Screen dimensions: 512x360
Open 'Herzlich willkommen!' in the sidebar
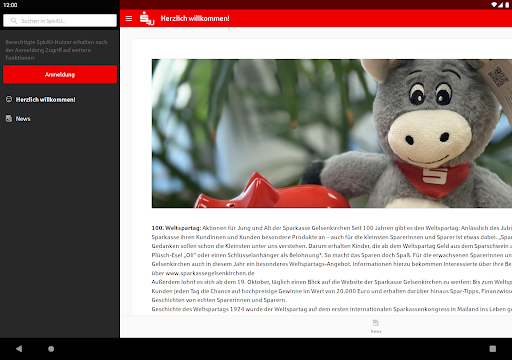pyautogui.click(x=45, y=99)
